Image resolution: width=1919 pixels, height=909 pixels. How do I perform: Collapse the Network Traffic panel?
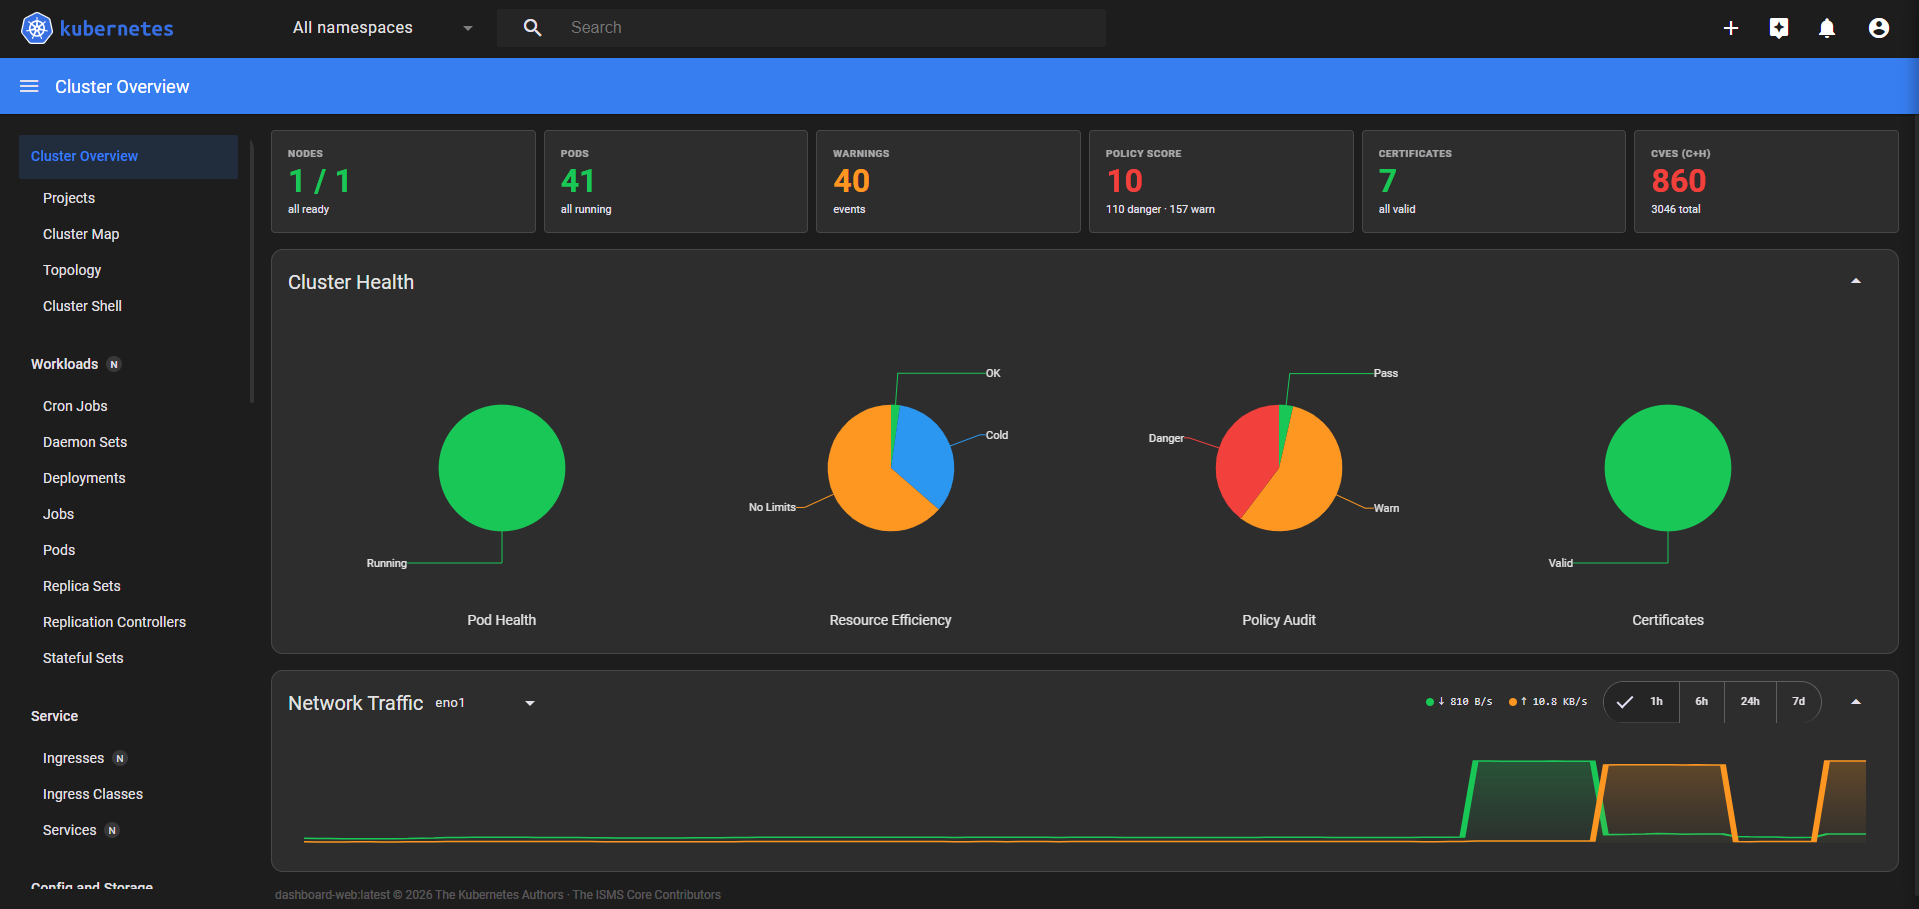pyautogui.click(x=1856, y=702)
